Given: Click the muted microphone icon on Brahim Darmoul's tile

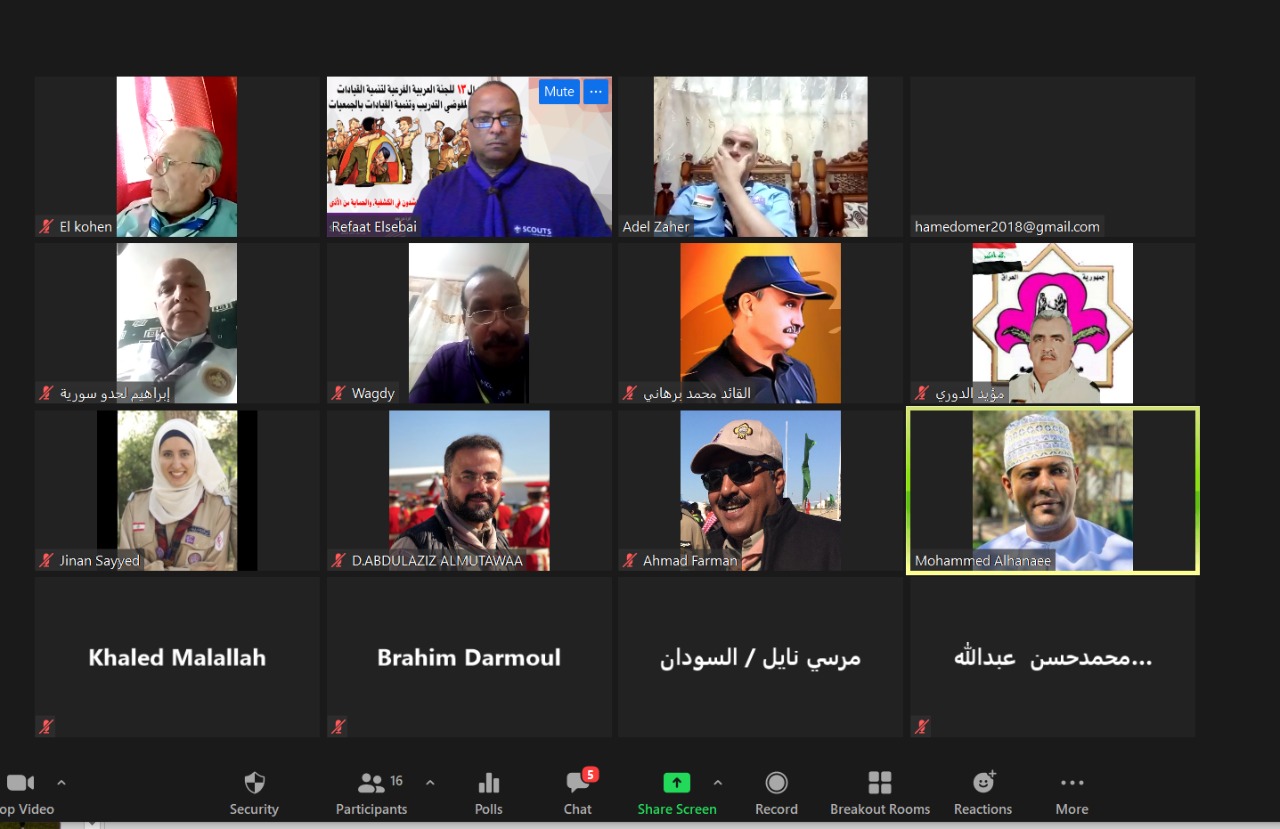Looking at the screenshot, I should coord(338,726).
